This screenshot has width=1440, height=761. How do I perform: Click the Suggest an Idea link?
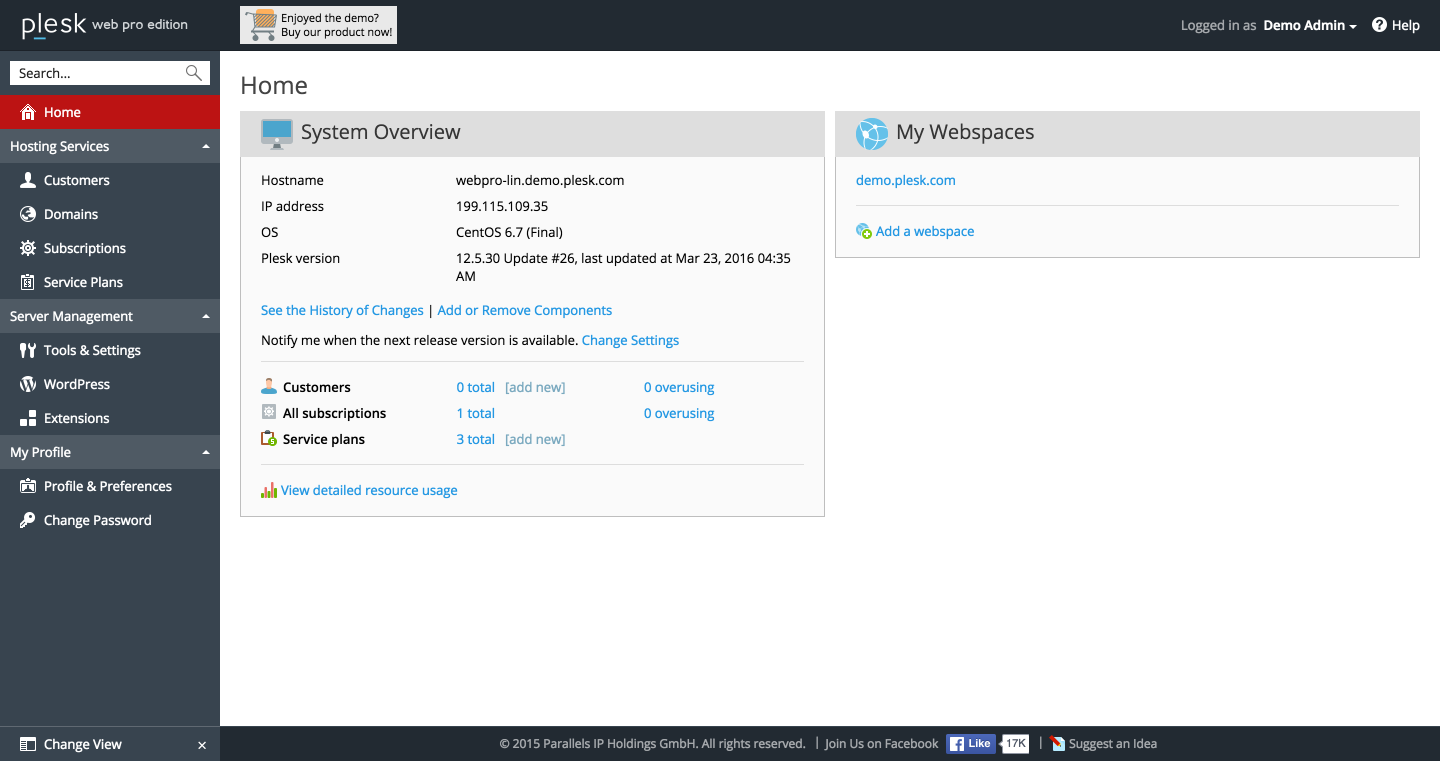click(1113, 744)
